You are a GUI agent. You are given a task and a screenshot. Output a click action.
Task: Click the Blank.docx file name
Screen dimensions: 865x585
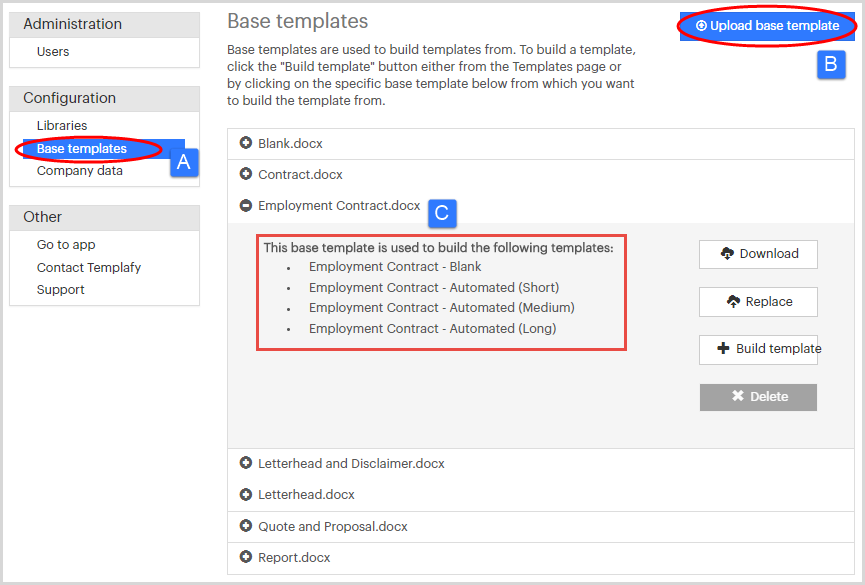click(x=290, y=143)
